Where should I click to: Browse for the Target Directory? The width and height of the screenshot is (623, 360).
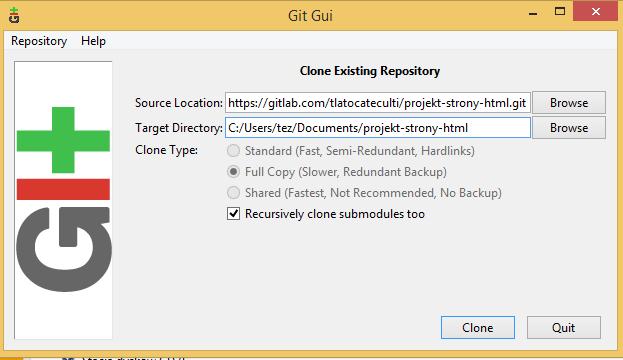coord(569,128)
